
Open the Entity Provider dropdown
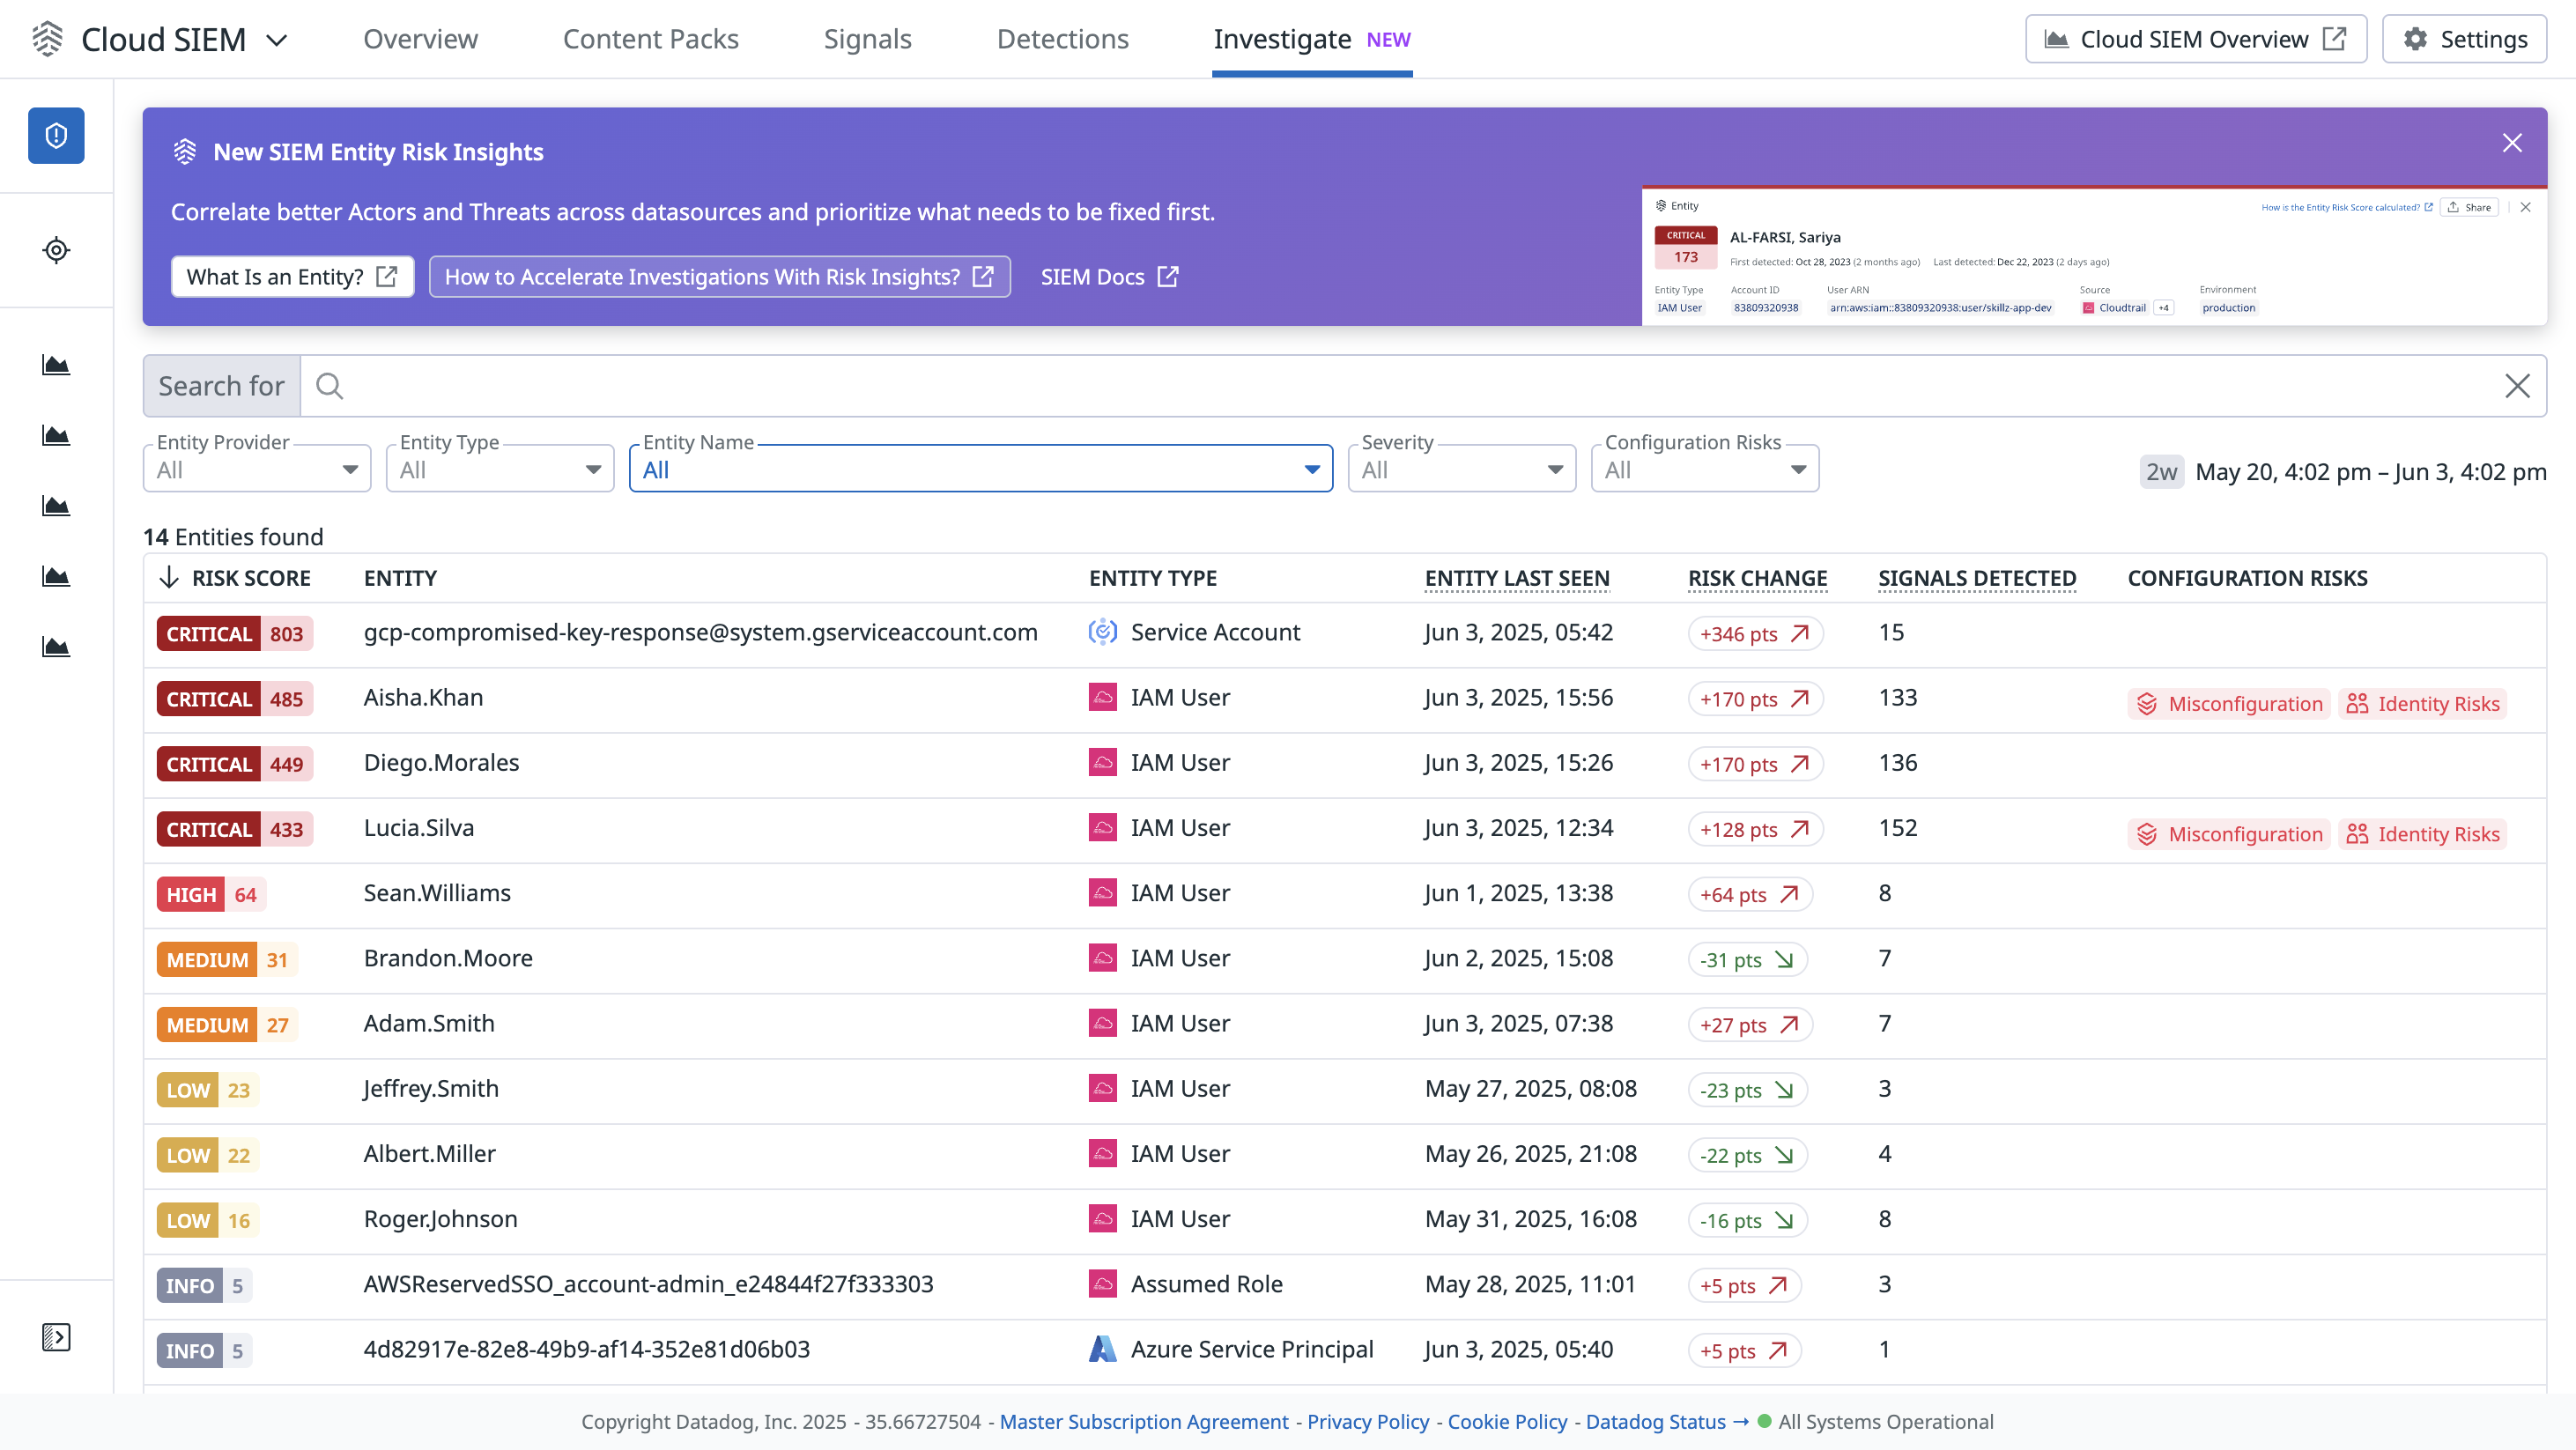click(x=257, y=469)
